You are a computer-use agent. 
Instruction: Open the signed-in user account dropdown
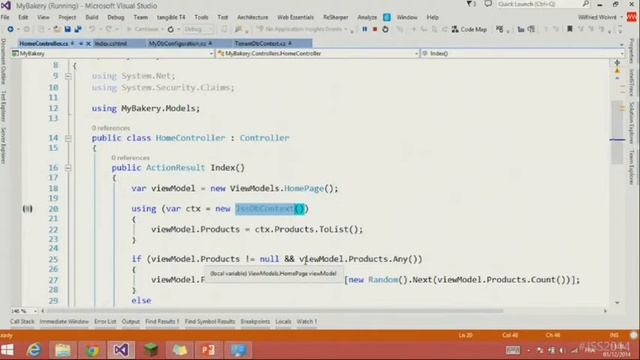tap(600, 17)
